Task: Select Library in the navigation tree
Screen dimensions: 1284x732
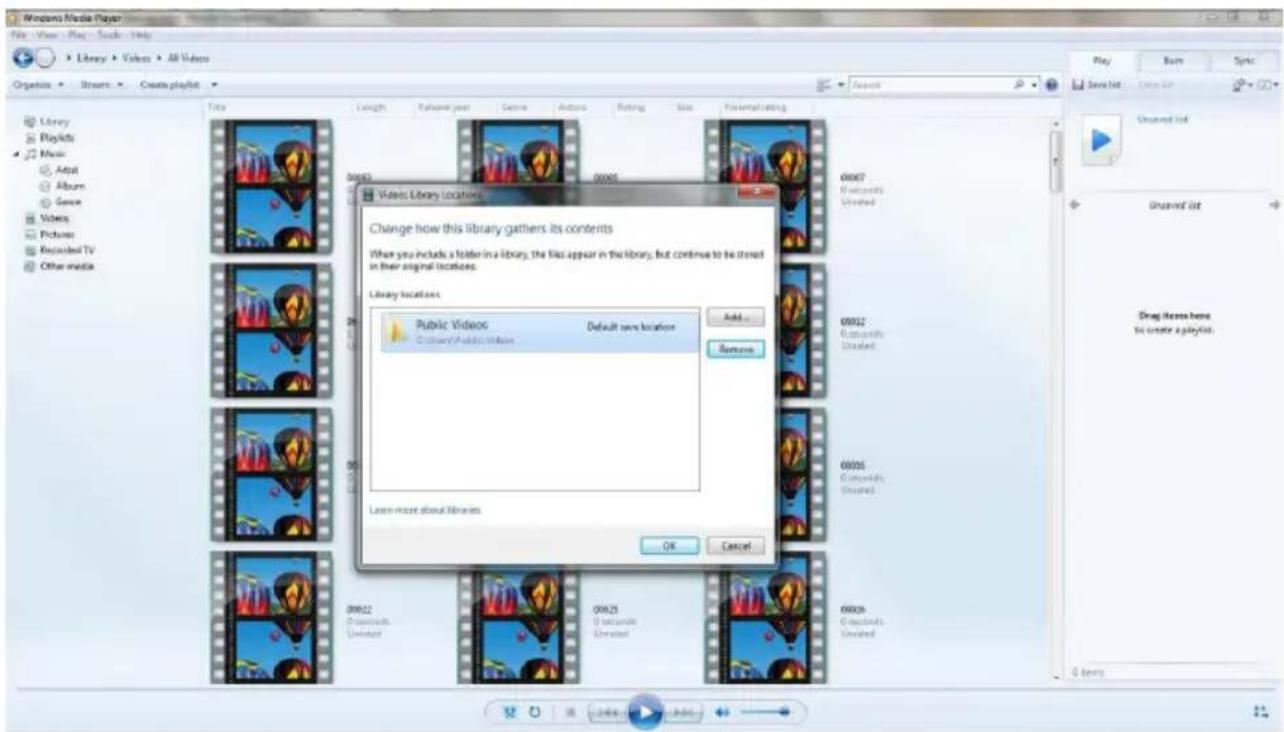Action: tap(45, 122)
